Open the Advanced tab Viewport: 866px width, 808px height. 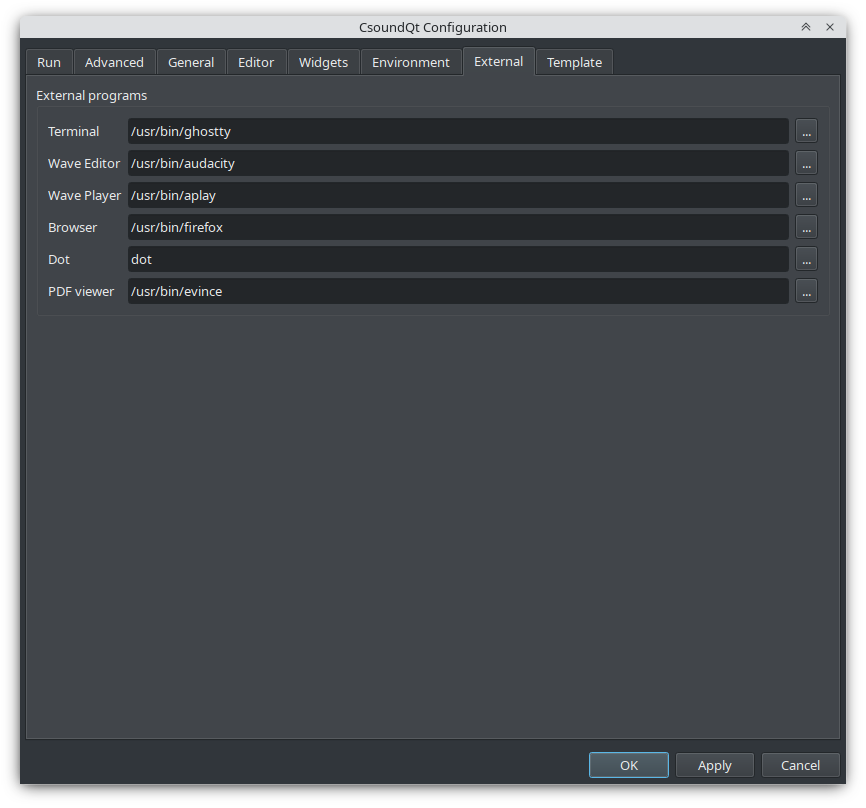114,62
